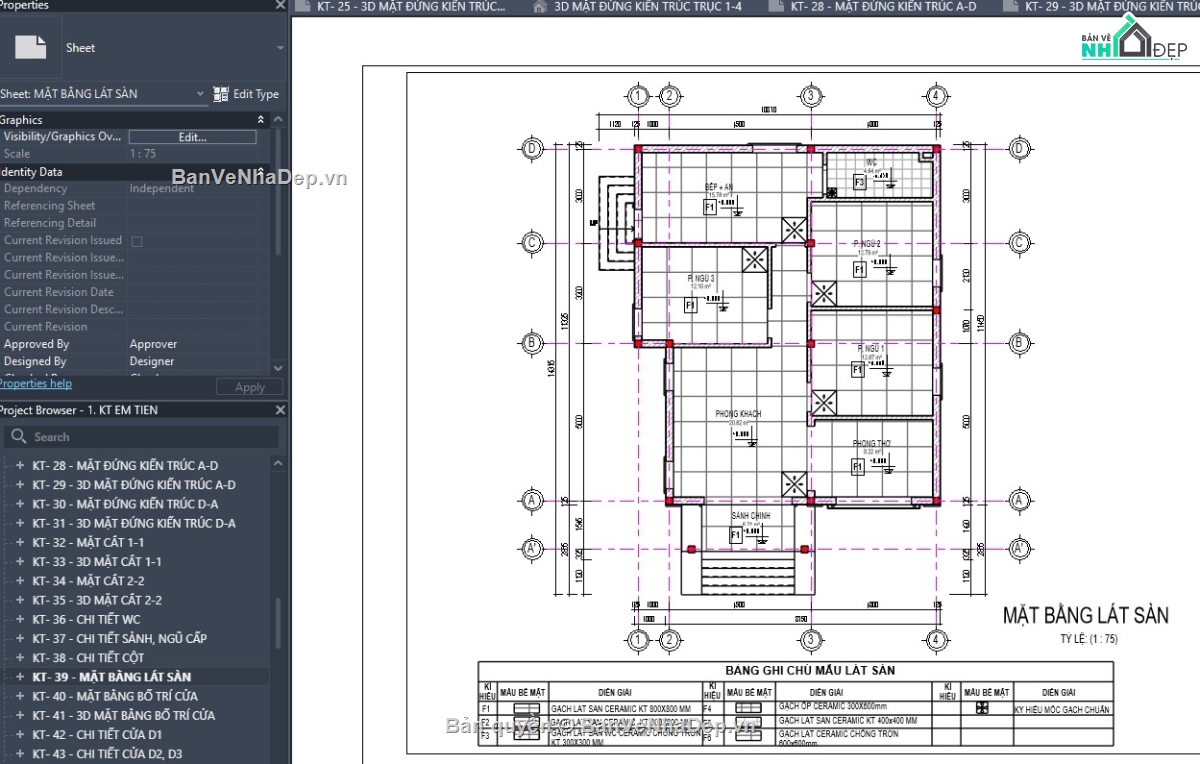Collapse the Identity Data property group
1200x764 pixels.
tap(261, 172)
